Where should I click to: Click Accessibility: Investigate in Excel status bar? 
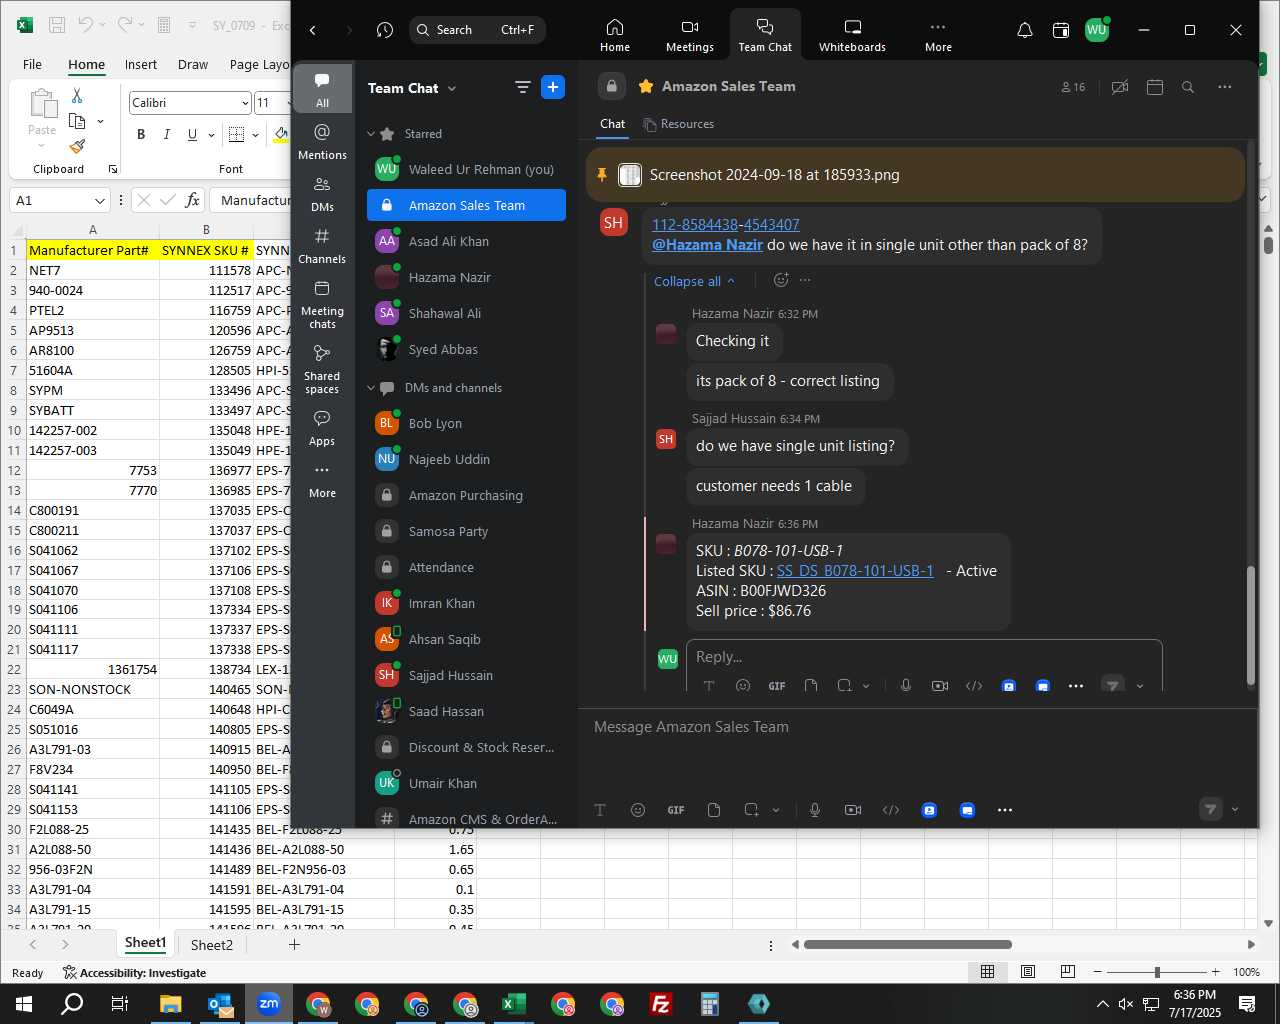click(134, 973)
